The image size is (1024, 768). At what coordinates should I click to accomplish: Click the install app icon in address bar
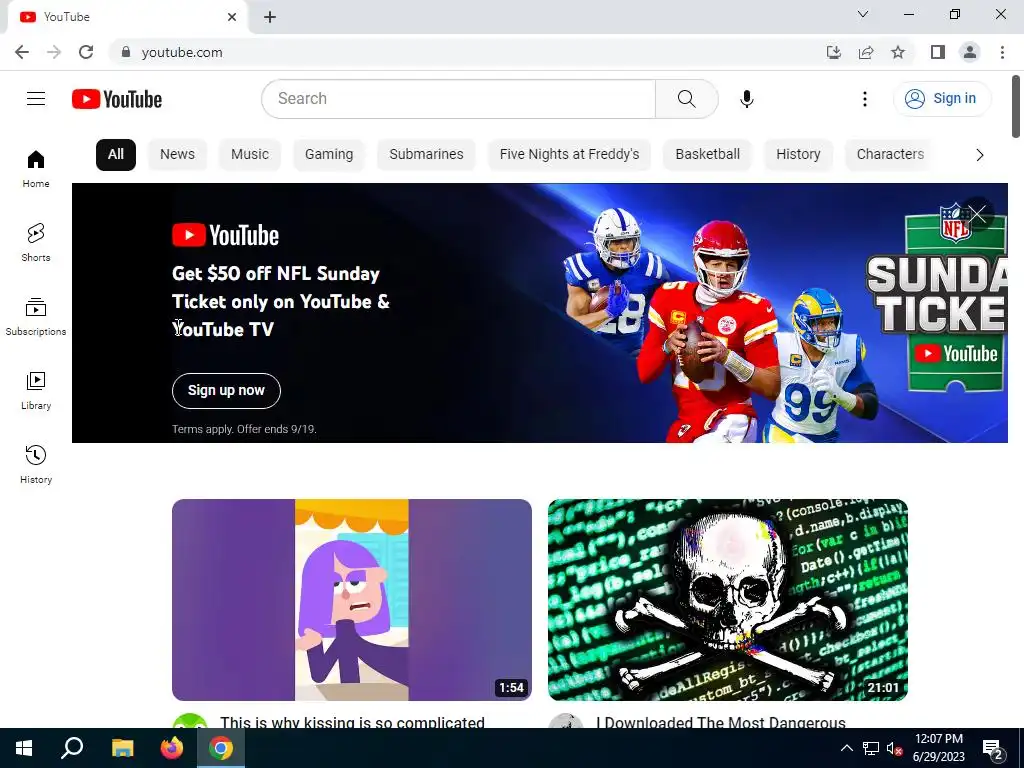(833, 52)
